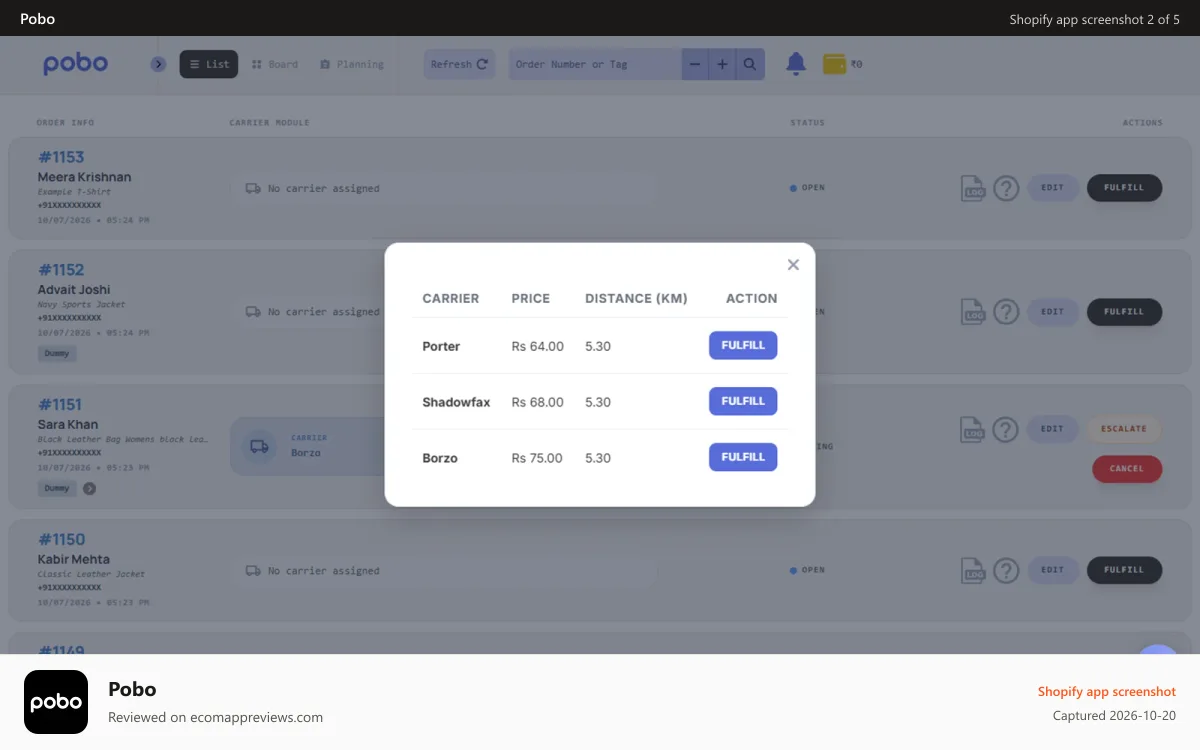Switch to Board view
The width and height of the screenshot is (1200, 750).
(275, 64)
